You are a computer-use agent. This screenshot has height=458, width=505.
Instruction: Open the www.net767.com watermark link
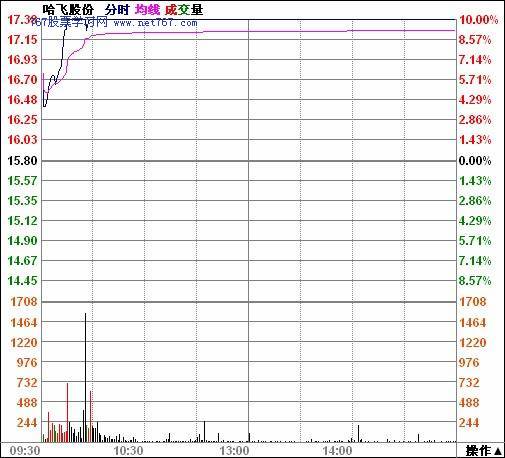coord(155,23)
